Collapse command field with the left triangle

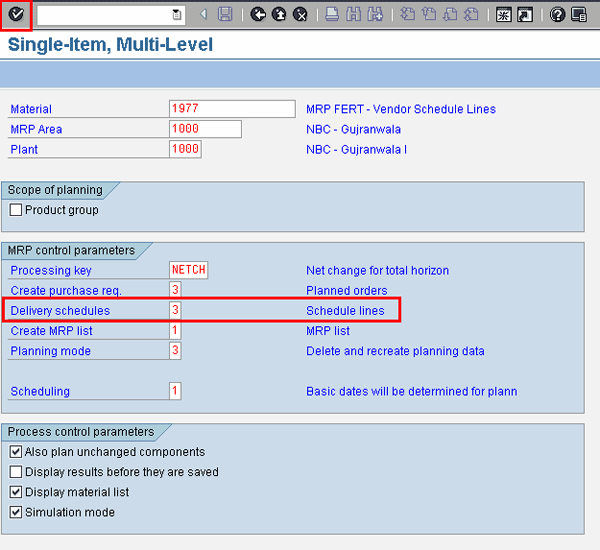point(204,15)
